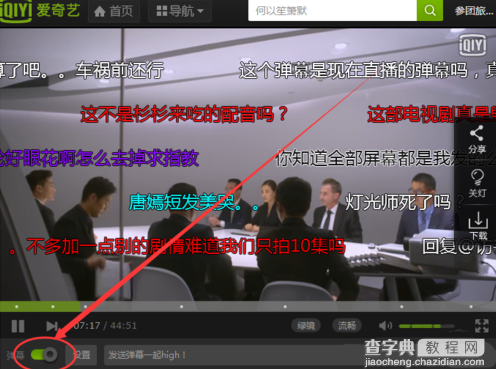Click the search input field
This screenshot has height=369, width=496.
tap(332, 11)
